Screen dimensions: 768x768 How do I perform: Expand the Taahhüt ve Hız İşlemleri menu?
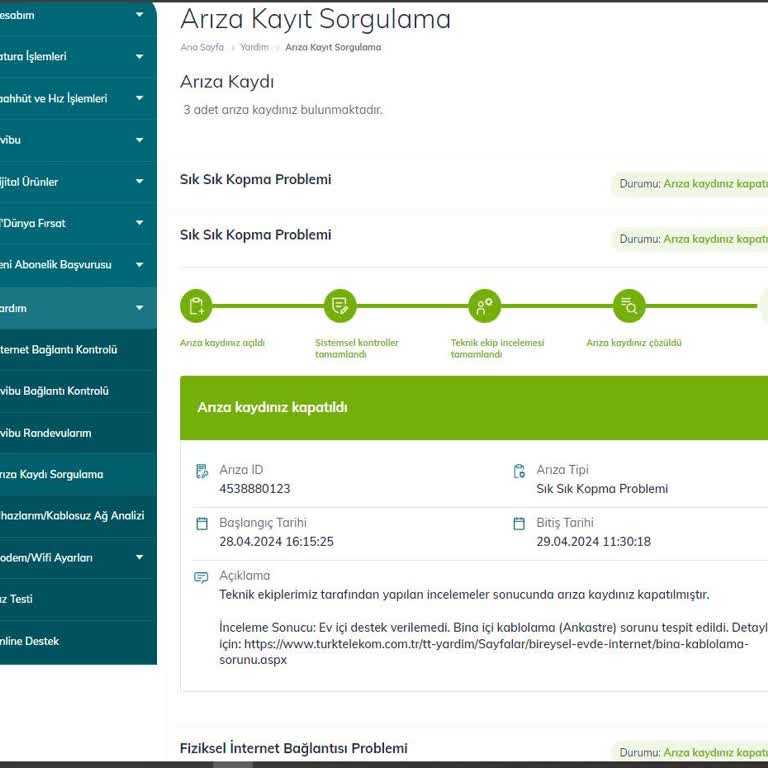(x=140, y=98)
